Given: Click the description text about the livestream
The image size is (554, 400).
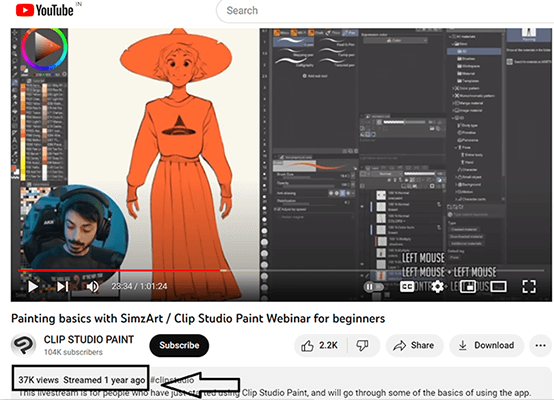Looking at the screenshot, I should click(x=274, y=393).
